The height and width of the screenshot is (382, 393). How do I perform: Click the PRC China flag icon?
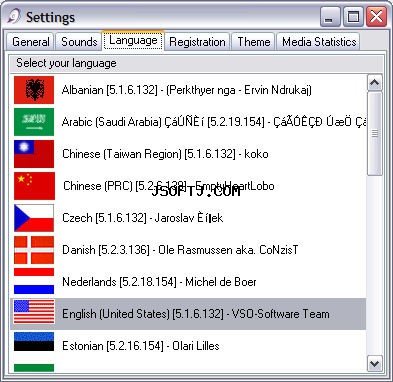(34, 186)
